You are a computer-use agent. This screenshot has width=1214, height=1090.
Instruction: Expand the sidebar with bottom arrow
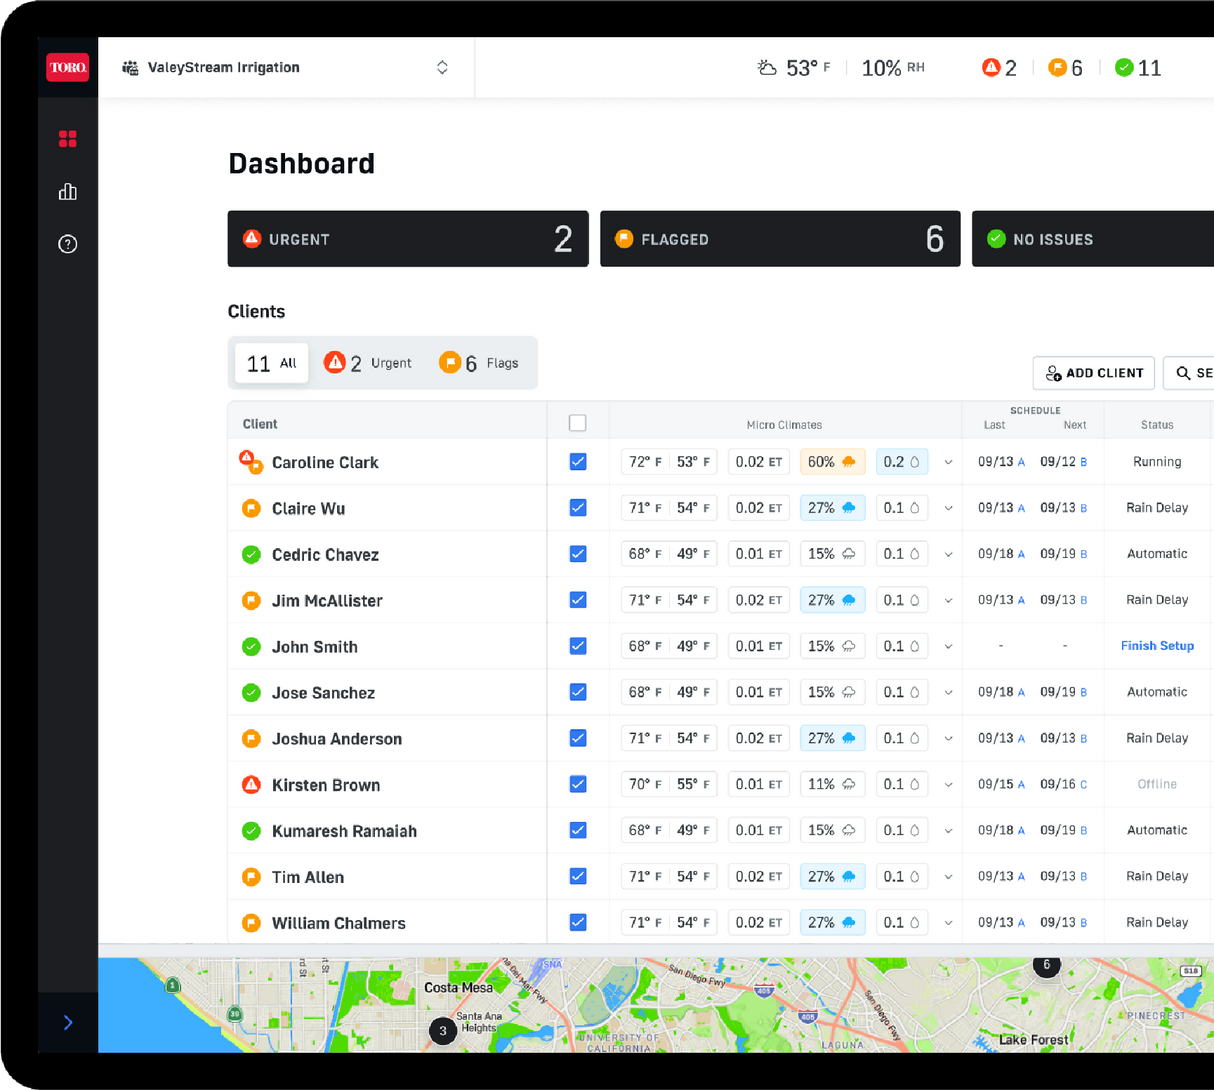click(68, 1022)
